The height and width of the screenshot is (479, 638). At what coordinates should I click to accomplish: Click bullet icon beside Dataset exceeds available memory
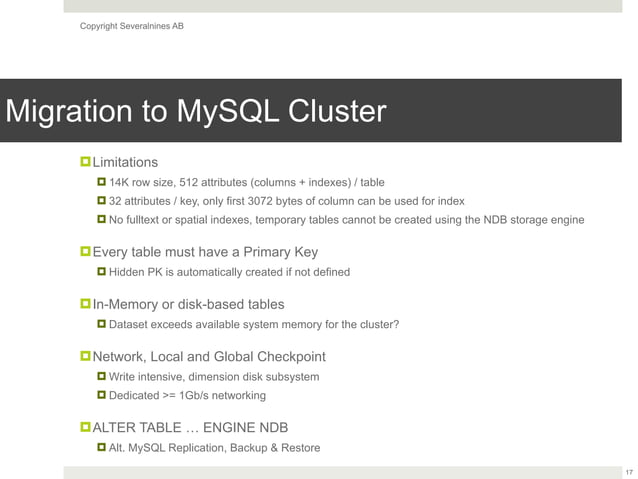click(102, 324)
